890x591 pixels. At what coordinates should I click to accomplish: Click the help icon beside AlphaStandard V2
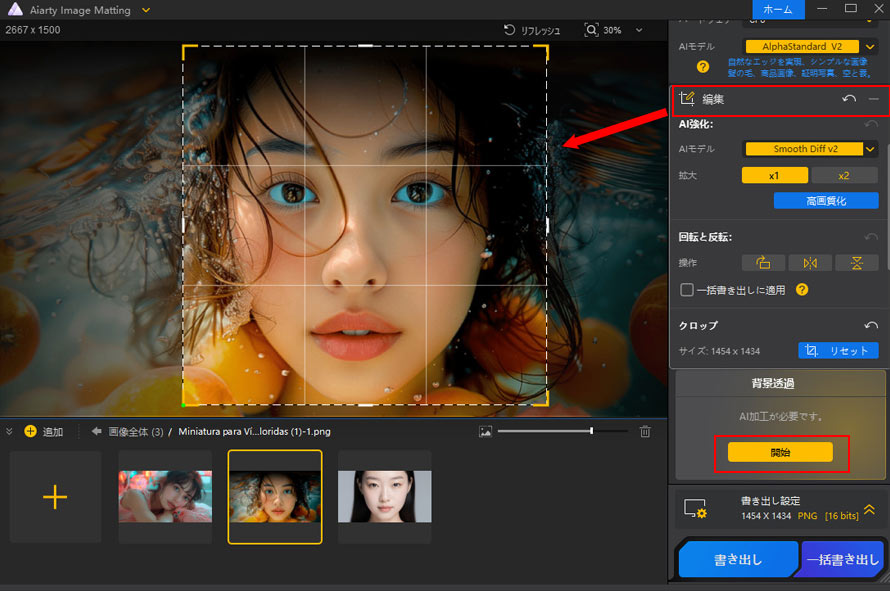[700, 67]
